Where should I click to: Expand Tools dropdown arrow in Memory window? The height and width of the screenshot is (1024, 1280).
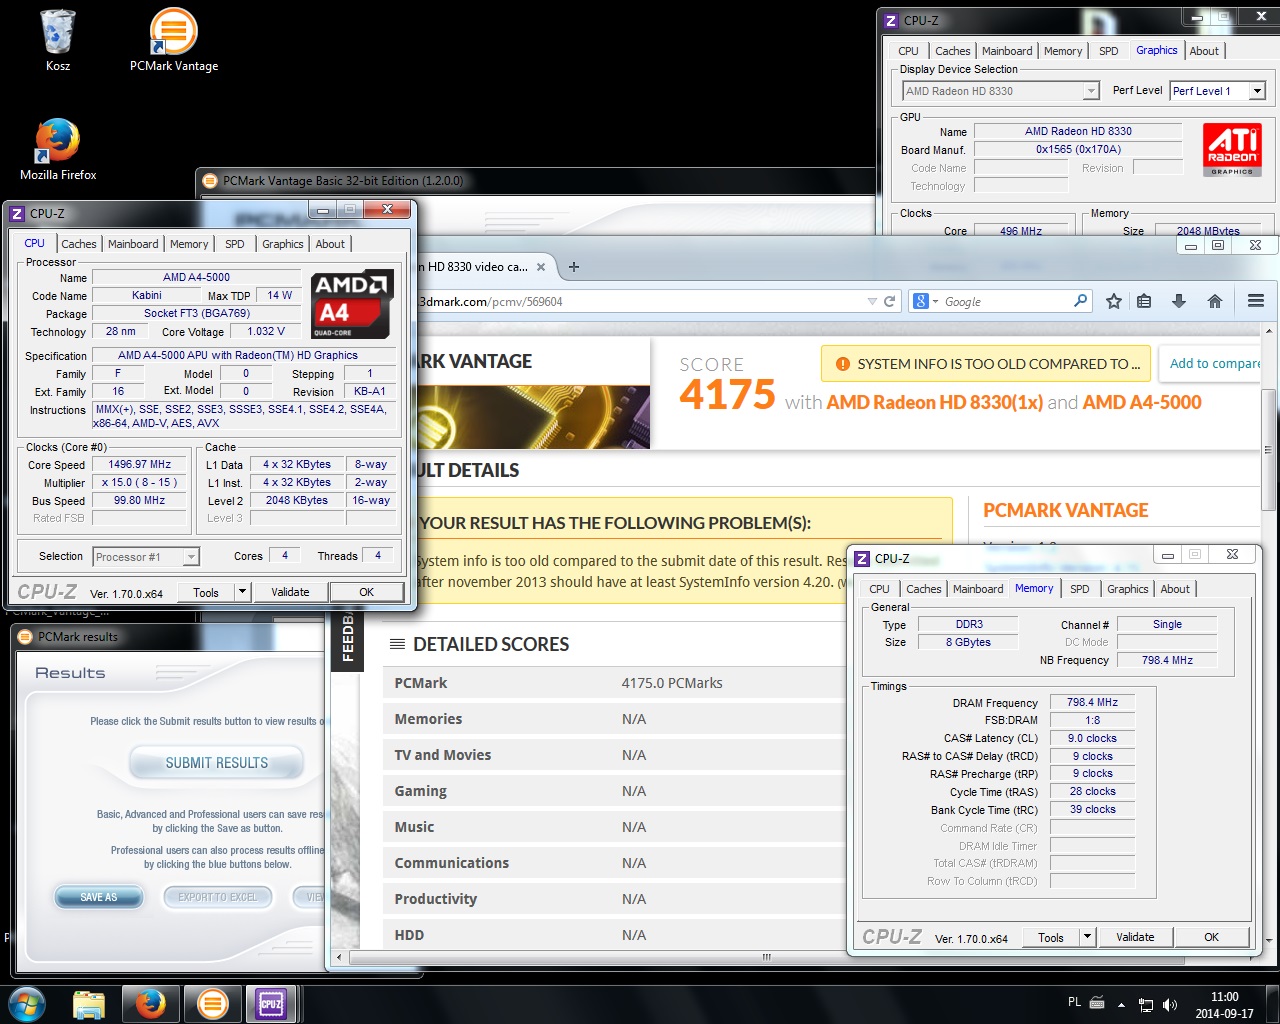(1087, 937)
